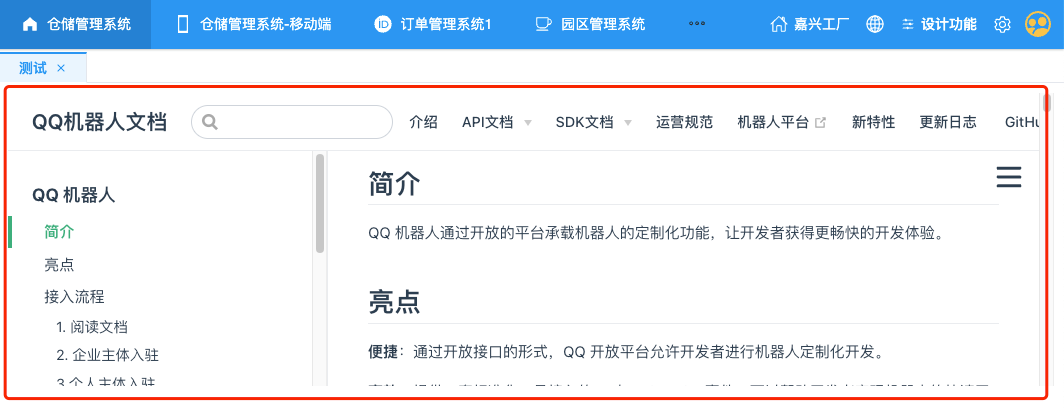Viewport: 1064px width, 409px height.
Task: Select 亮点 in the sidebar
Action: point(59,265)
